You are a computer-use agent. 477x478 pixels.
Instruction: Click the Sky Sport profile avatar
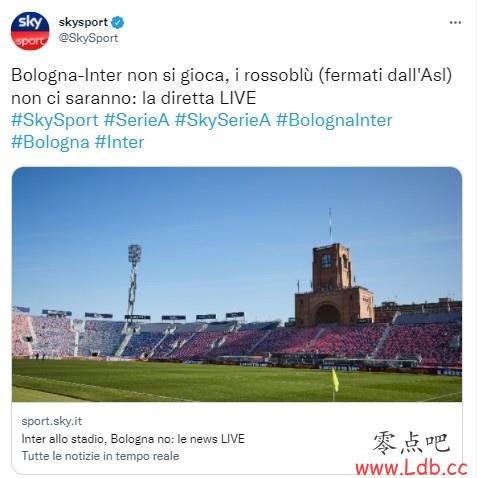pyautogui.click(x=30, y=31)
